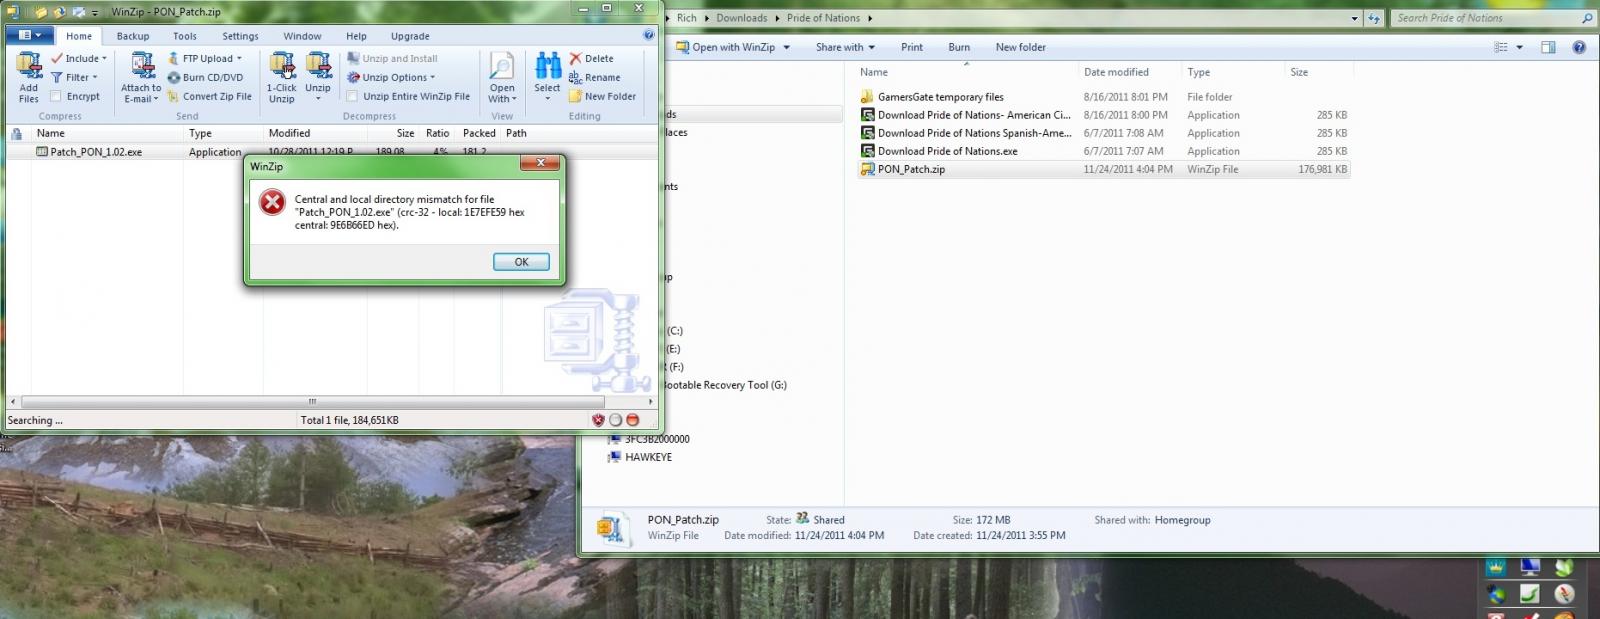This screenshot has height=619, width=1600.
Task: Click the New Folder icon in WinZip
Action: (x=576, y=96)
